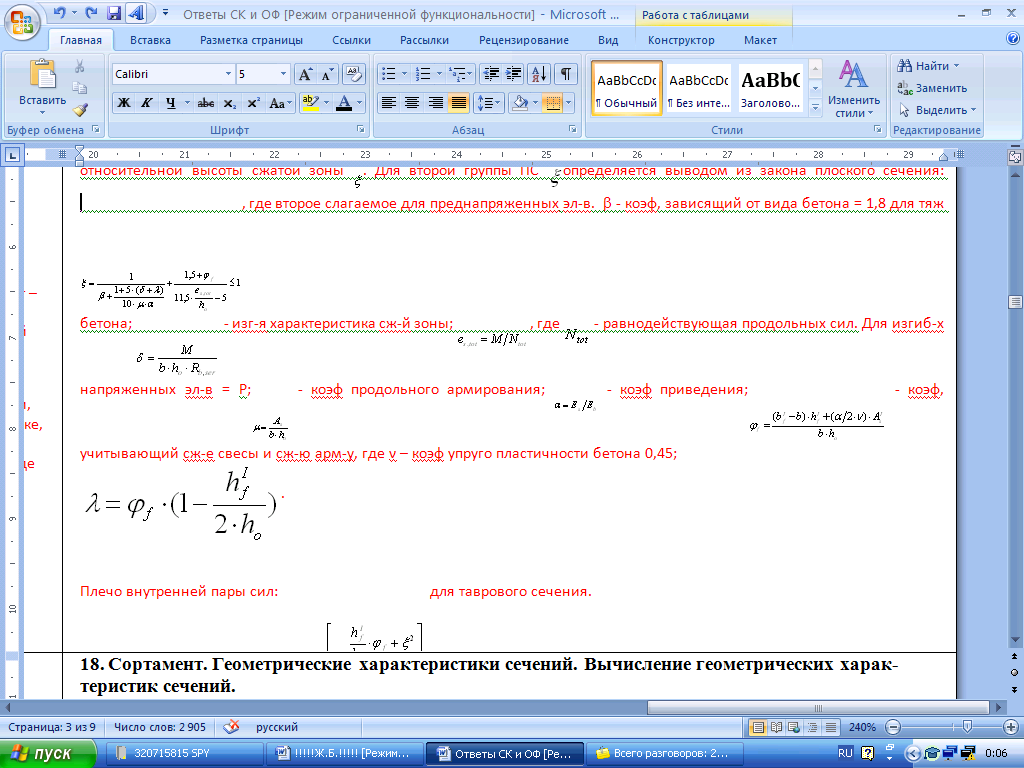Click the Numbering list icon
Screen dimensions: 1024x768
(x=423, y=74)
